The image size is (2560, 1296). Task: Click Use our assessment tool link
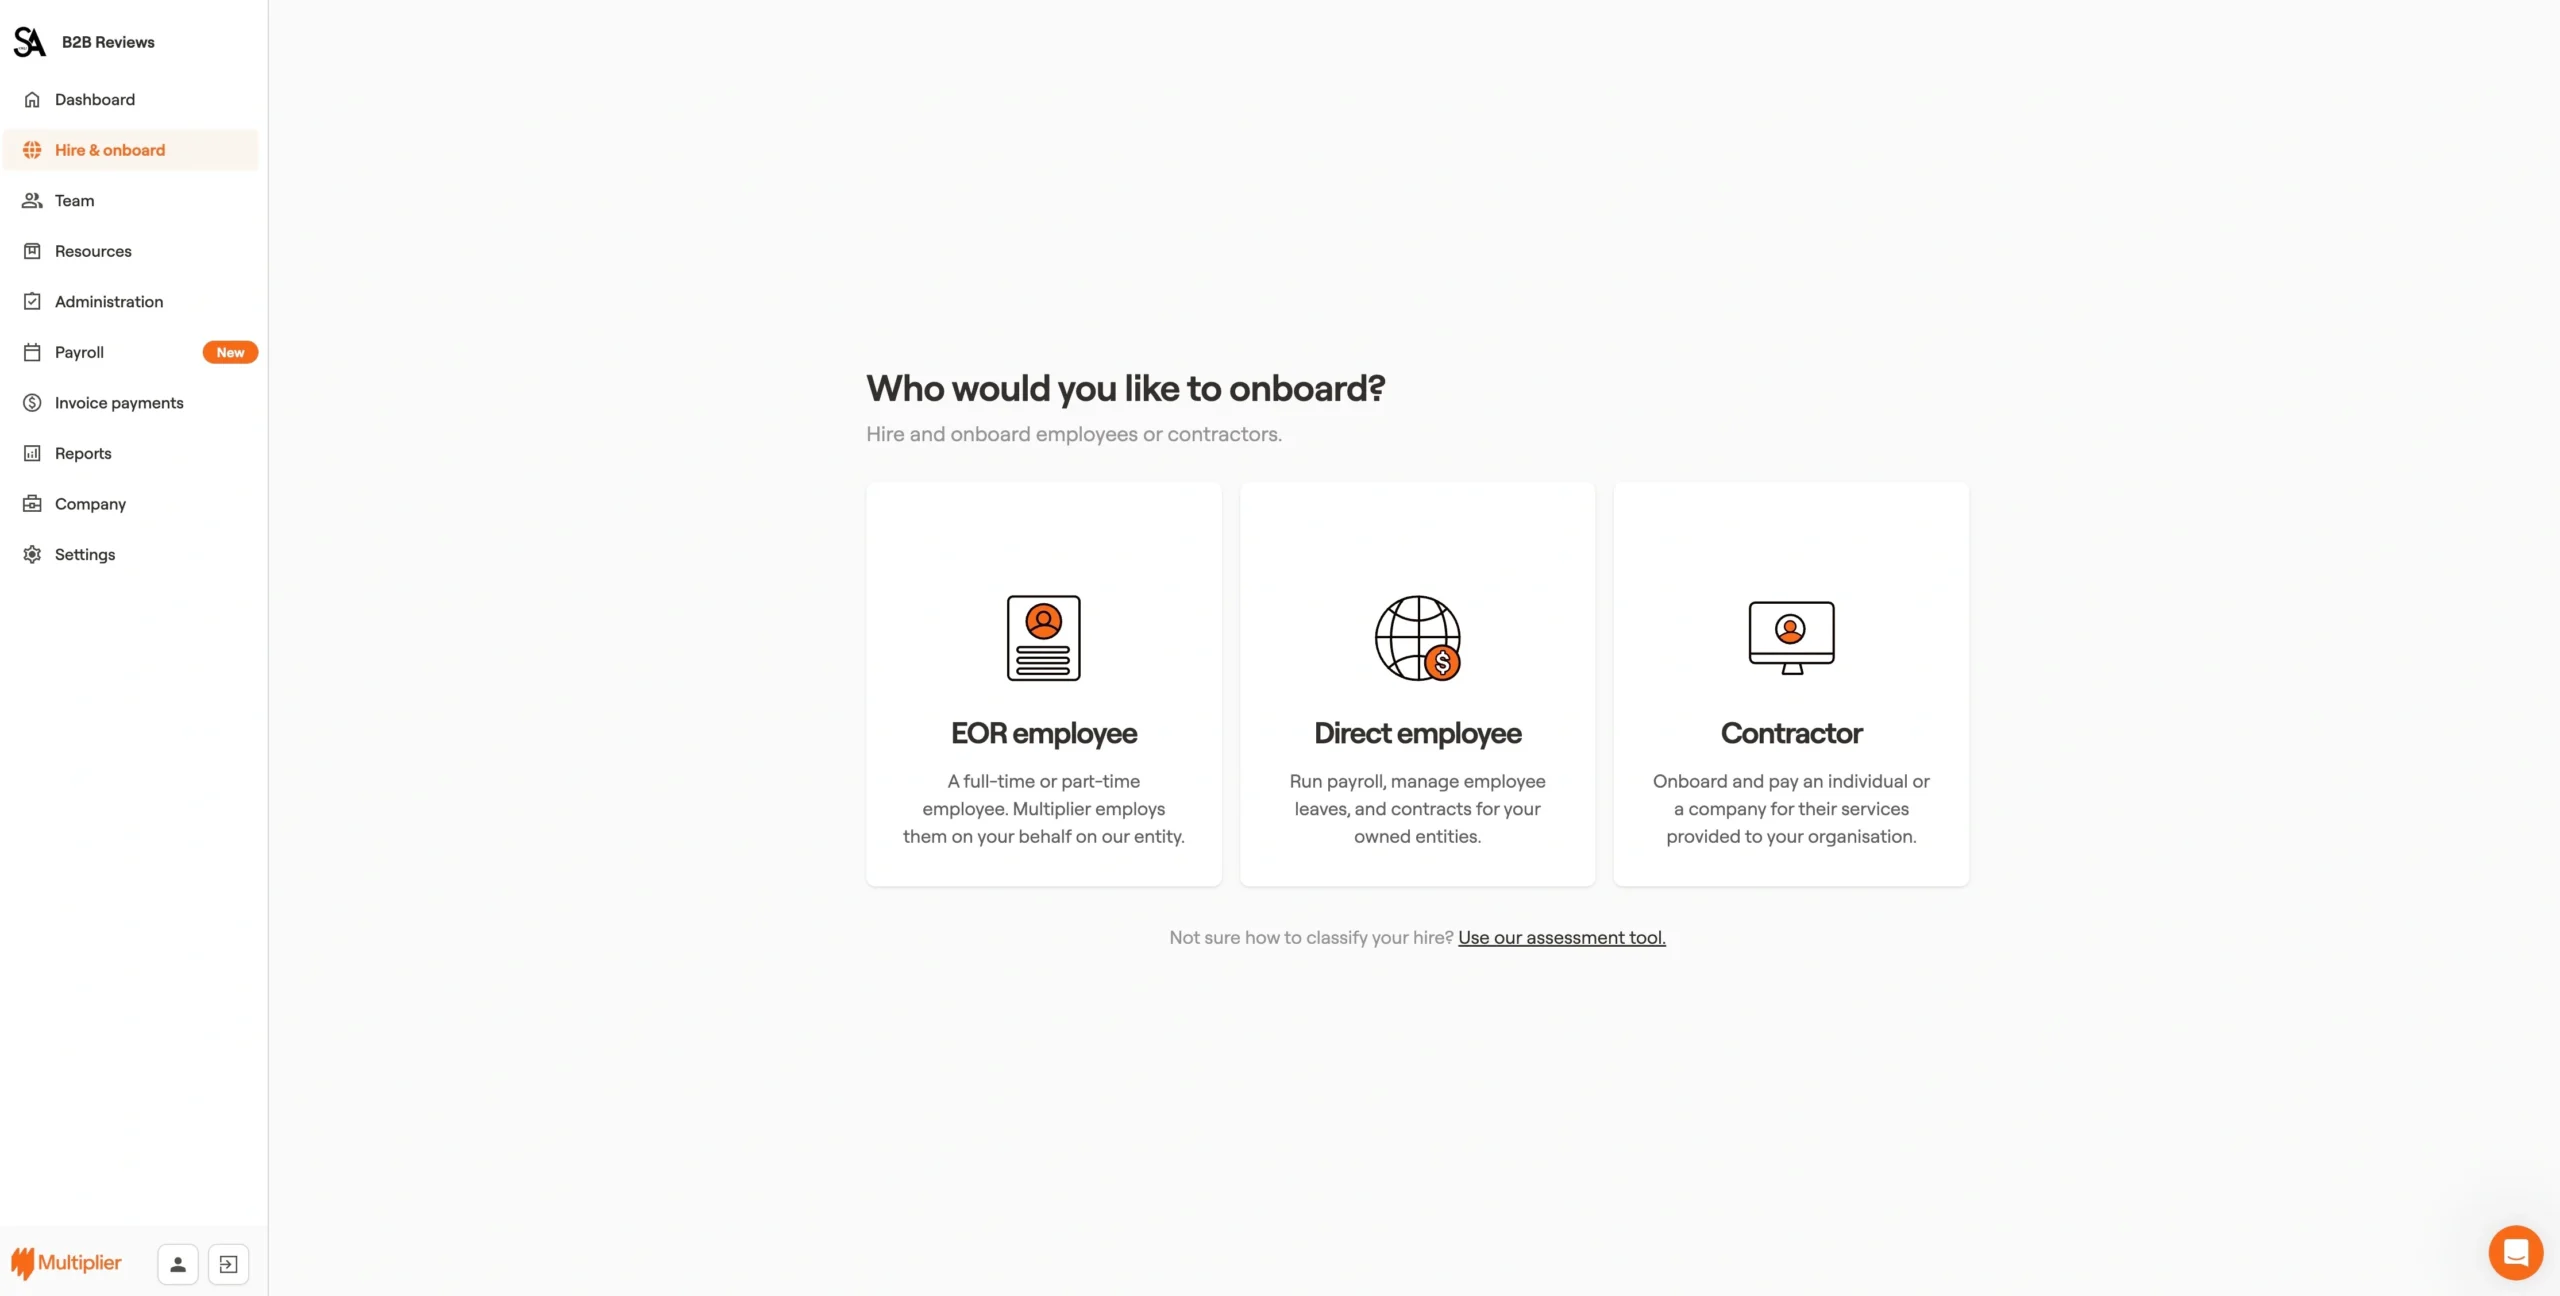point(1562,939)
